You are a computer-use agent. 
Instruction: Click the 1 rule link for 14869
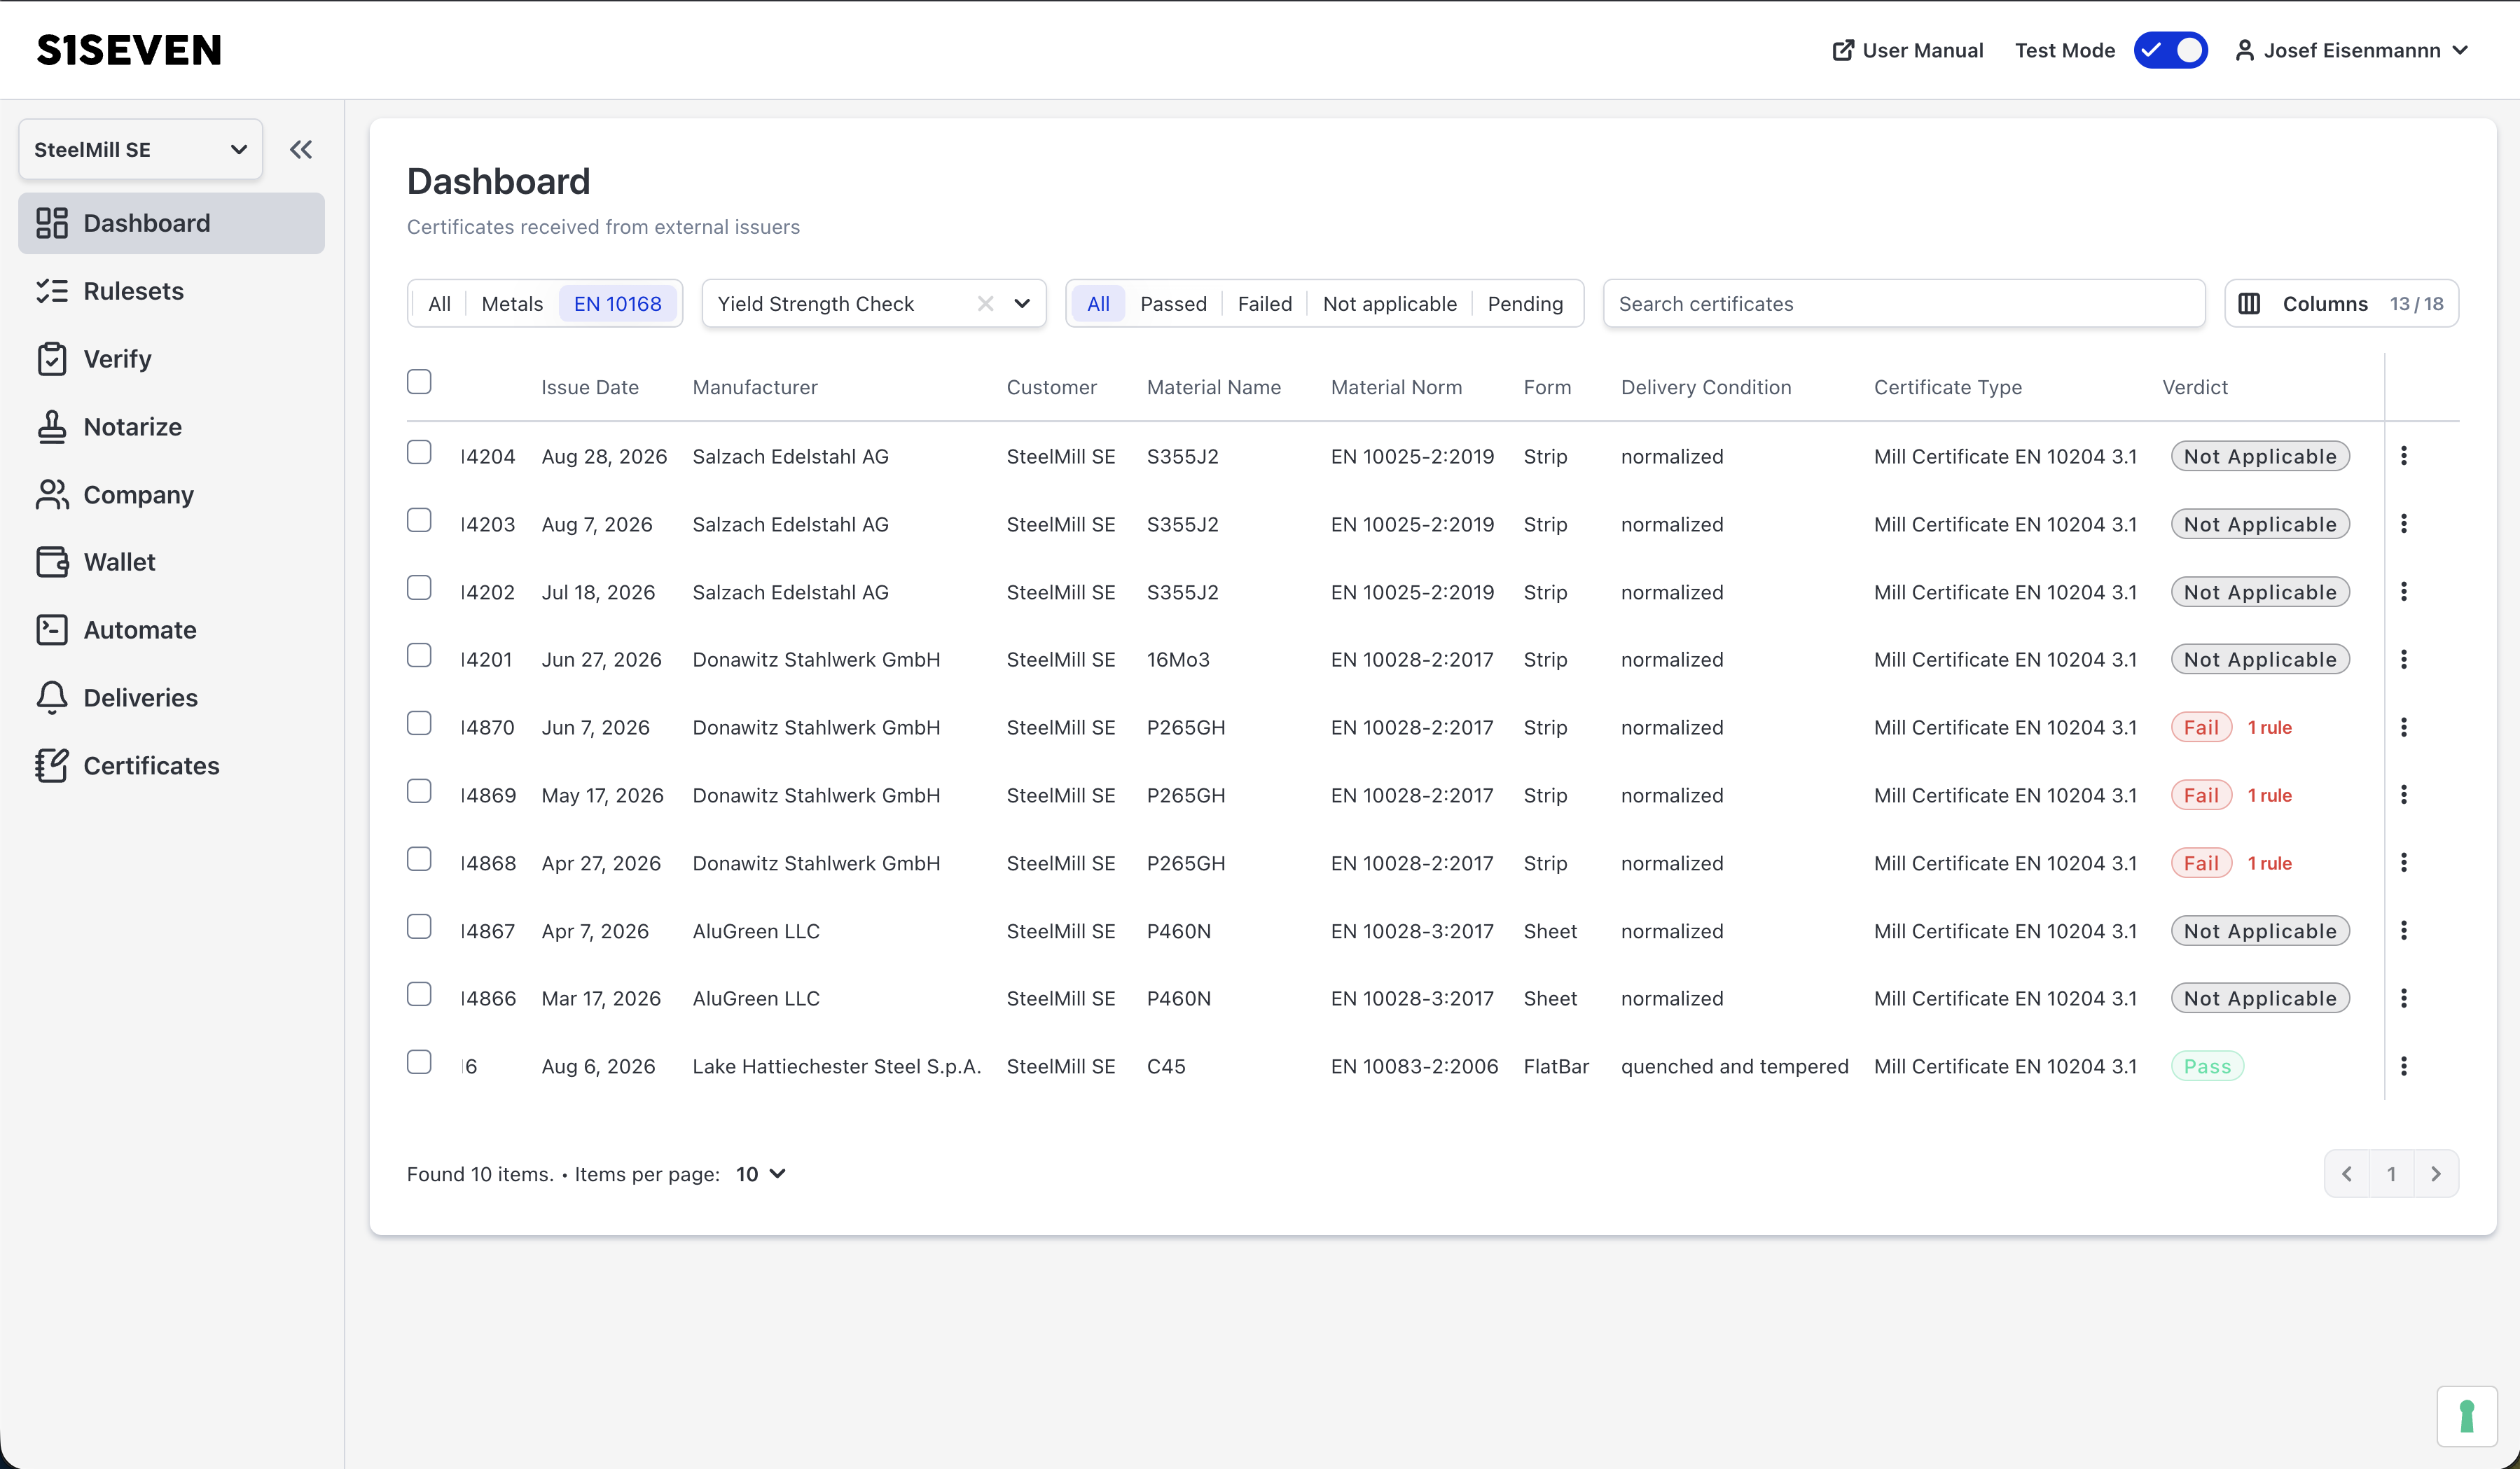(2269, 795)
